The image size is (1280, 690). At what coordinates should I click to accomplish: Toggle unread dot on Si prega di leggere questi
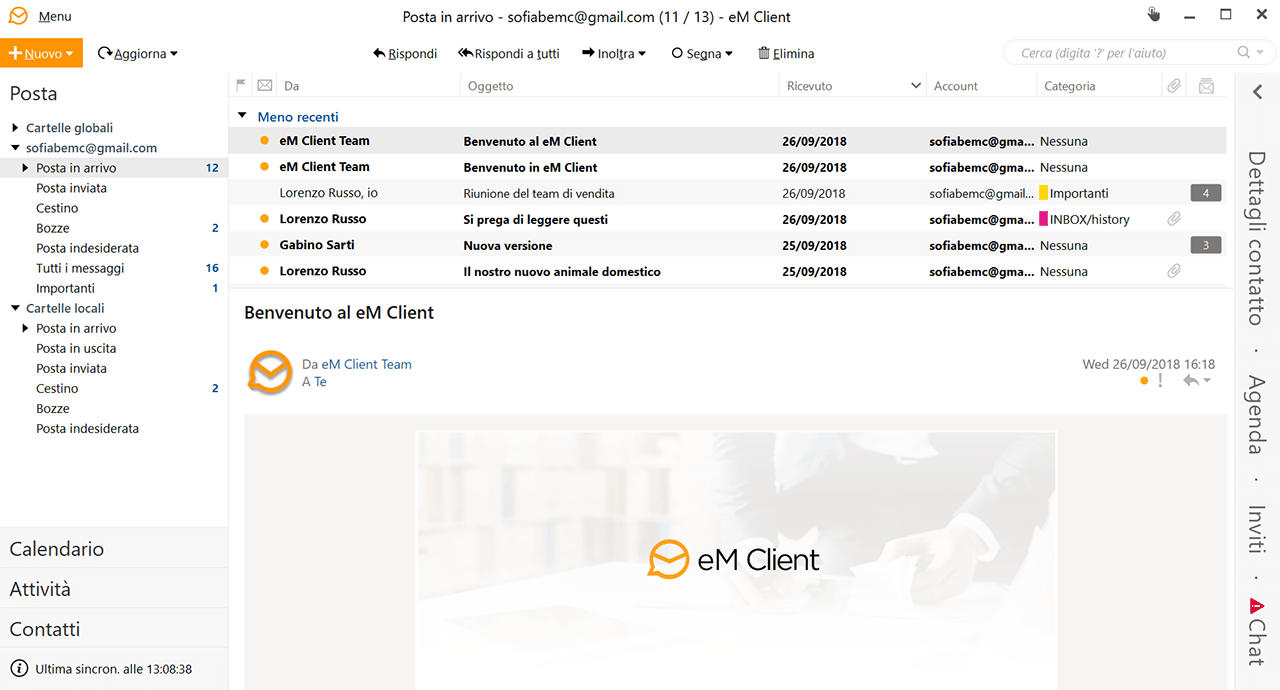click(264, 219)
